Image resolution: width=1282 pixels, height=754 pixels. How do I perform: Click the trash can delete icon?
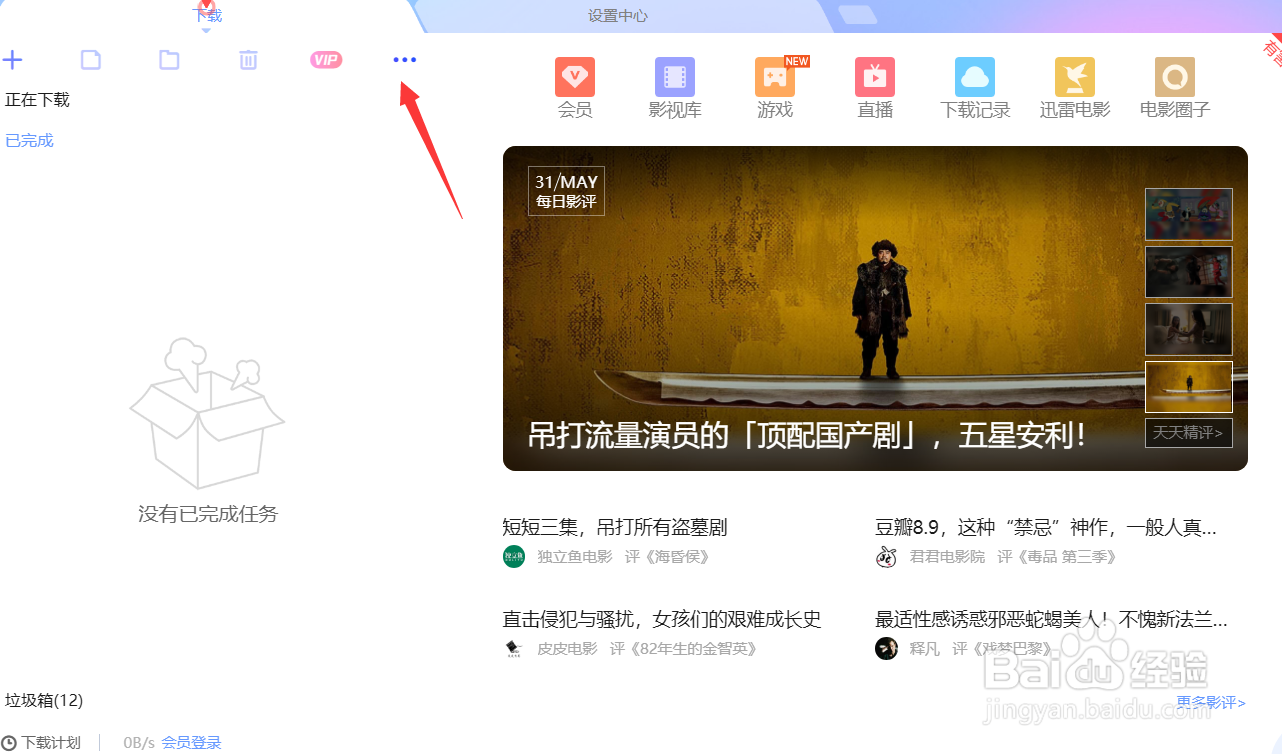click(248, 60)
